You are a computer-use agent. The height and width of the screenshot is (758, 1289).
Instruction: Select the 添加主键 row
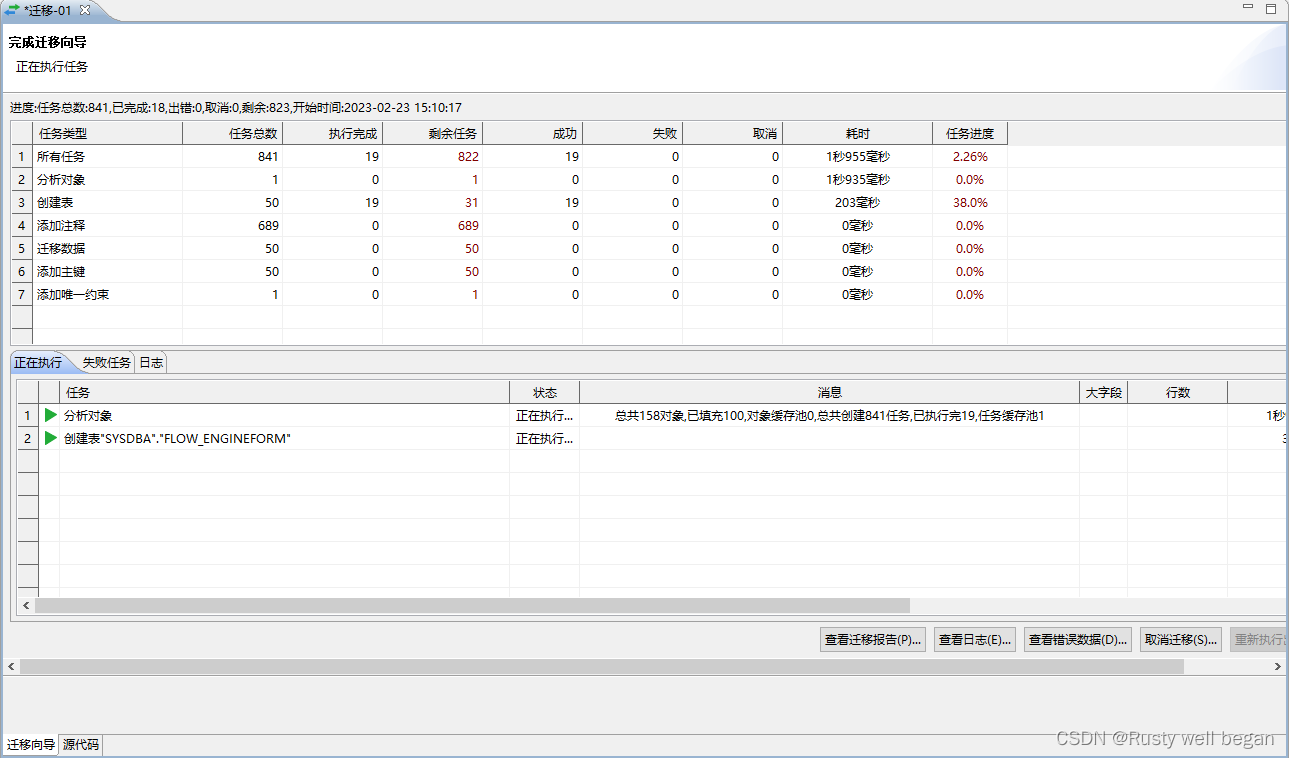pyautogui.click(x=509, y=272)
